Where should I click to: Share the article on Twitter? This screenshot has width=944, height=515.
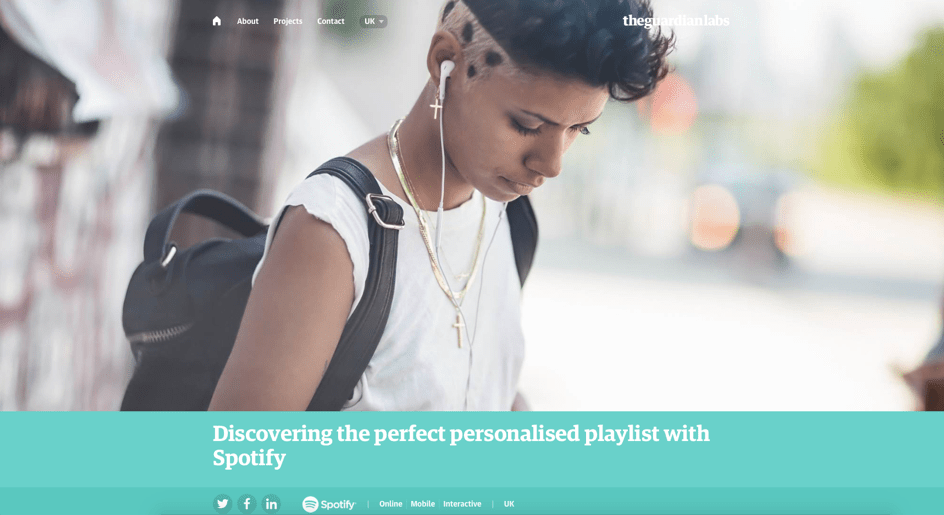(x=222, y=504)
